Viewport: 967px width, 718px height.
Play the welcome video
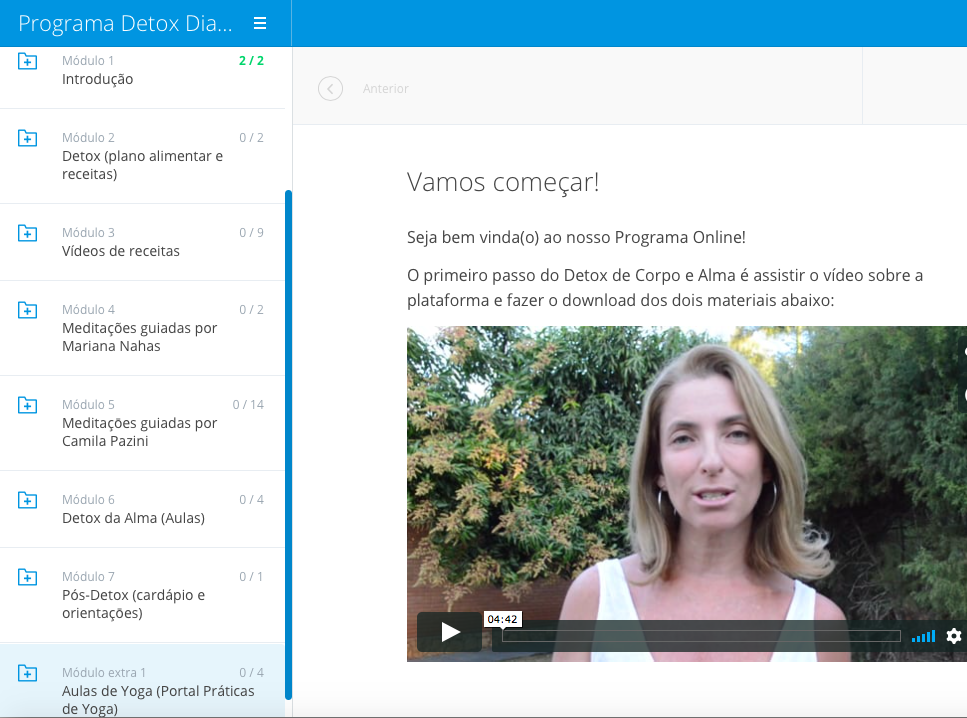[450, 632]
